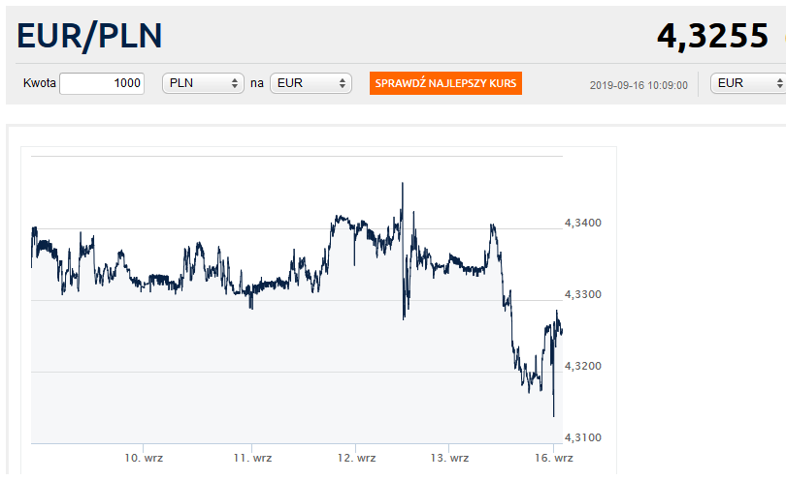Pick the '13. wrz' date marker
Image resolution: width=786 pixels, height=480 pixels.
[x=449, y=458]
